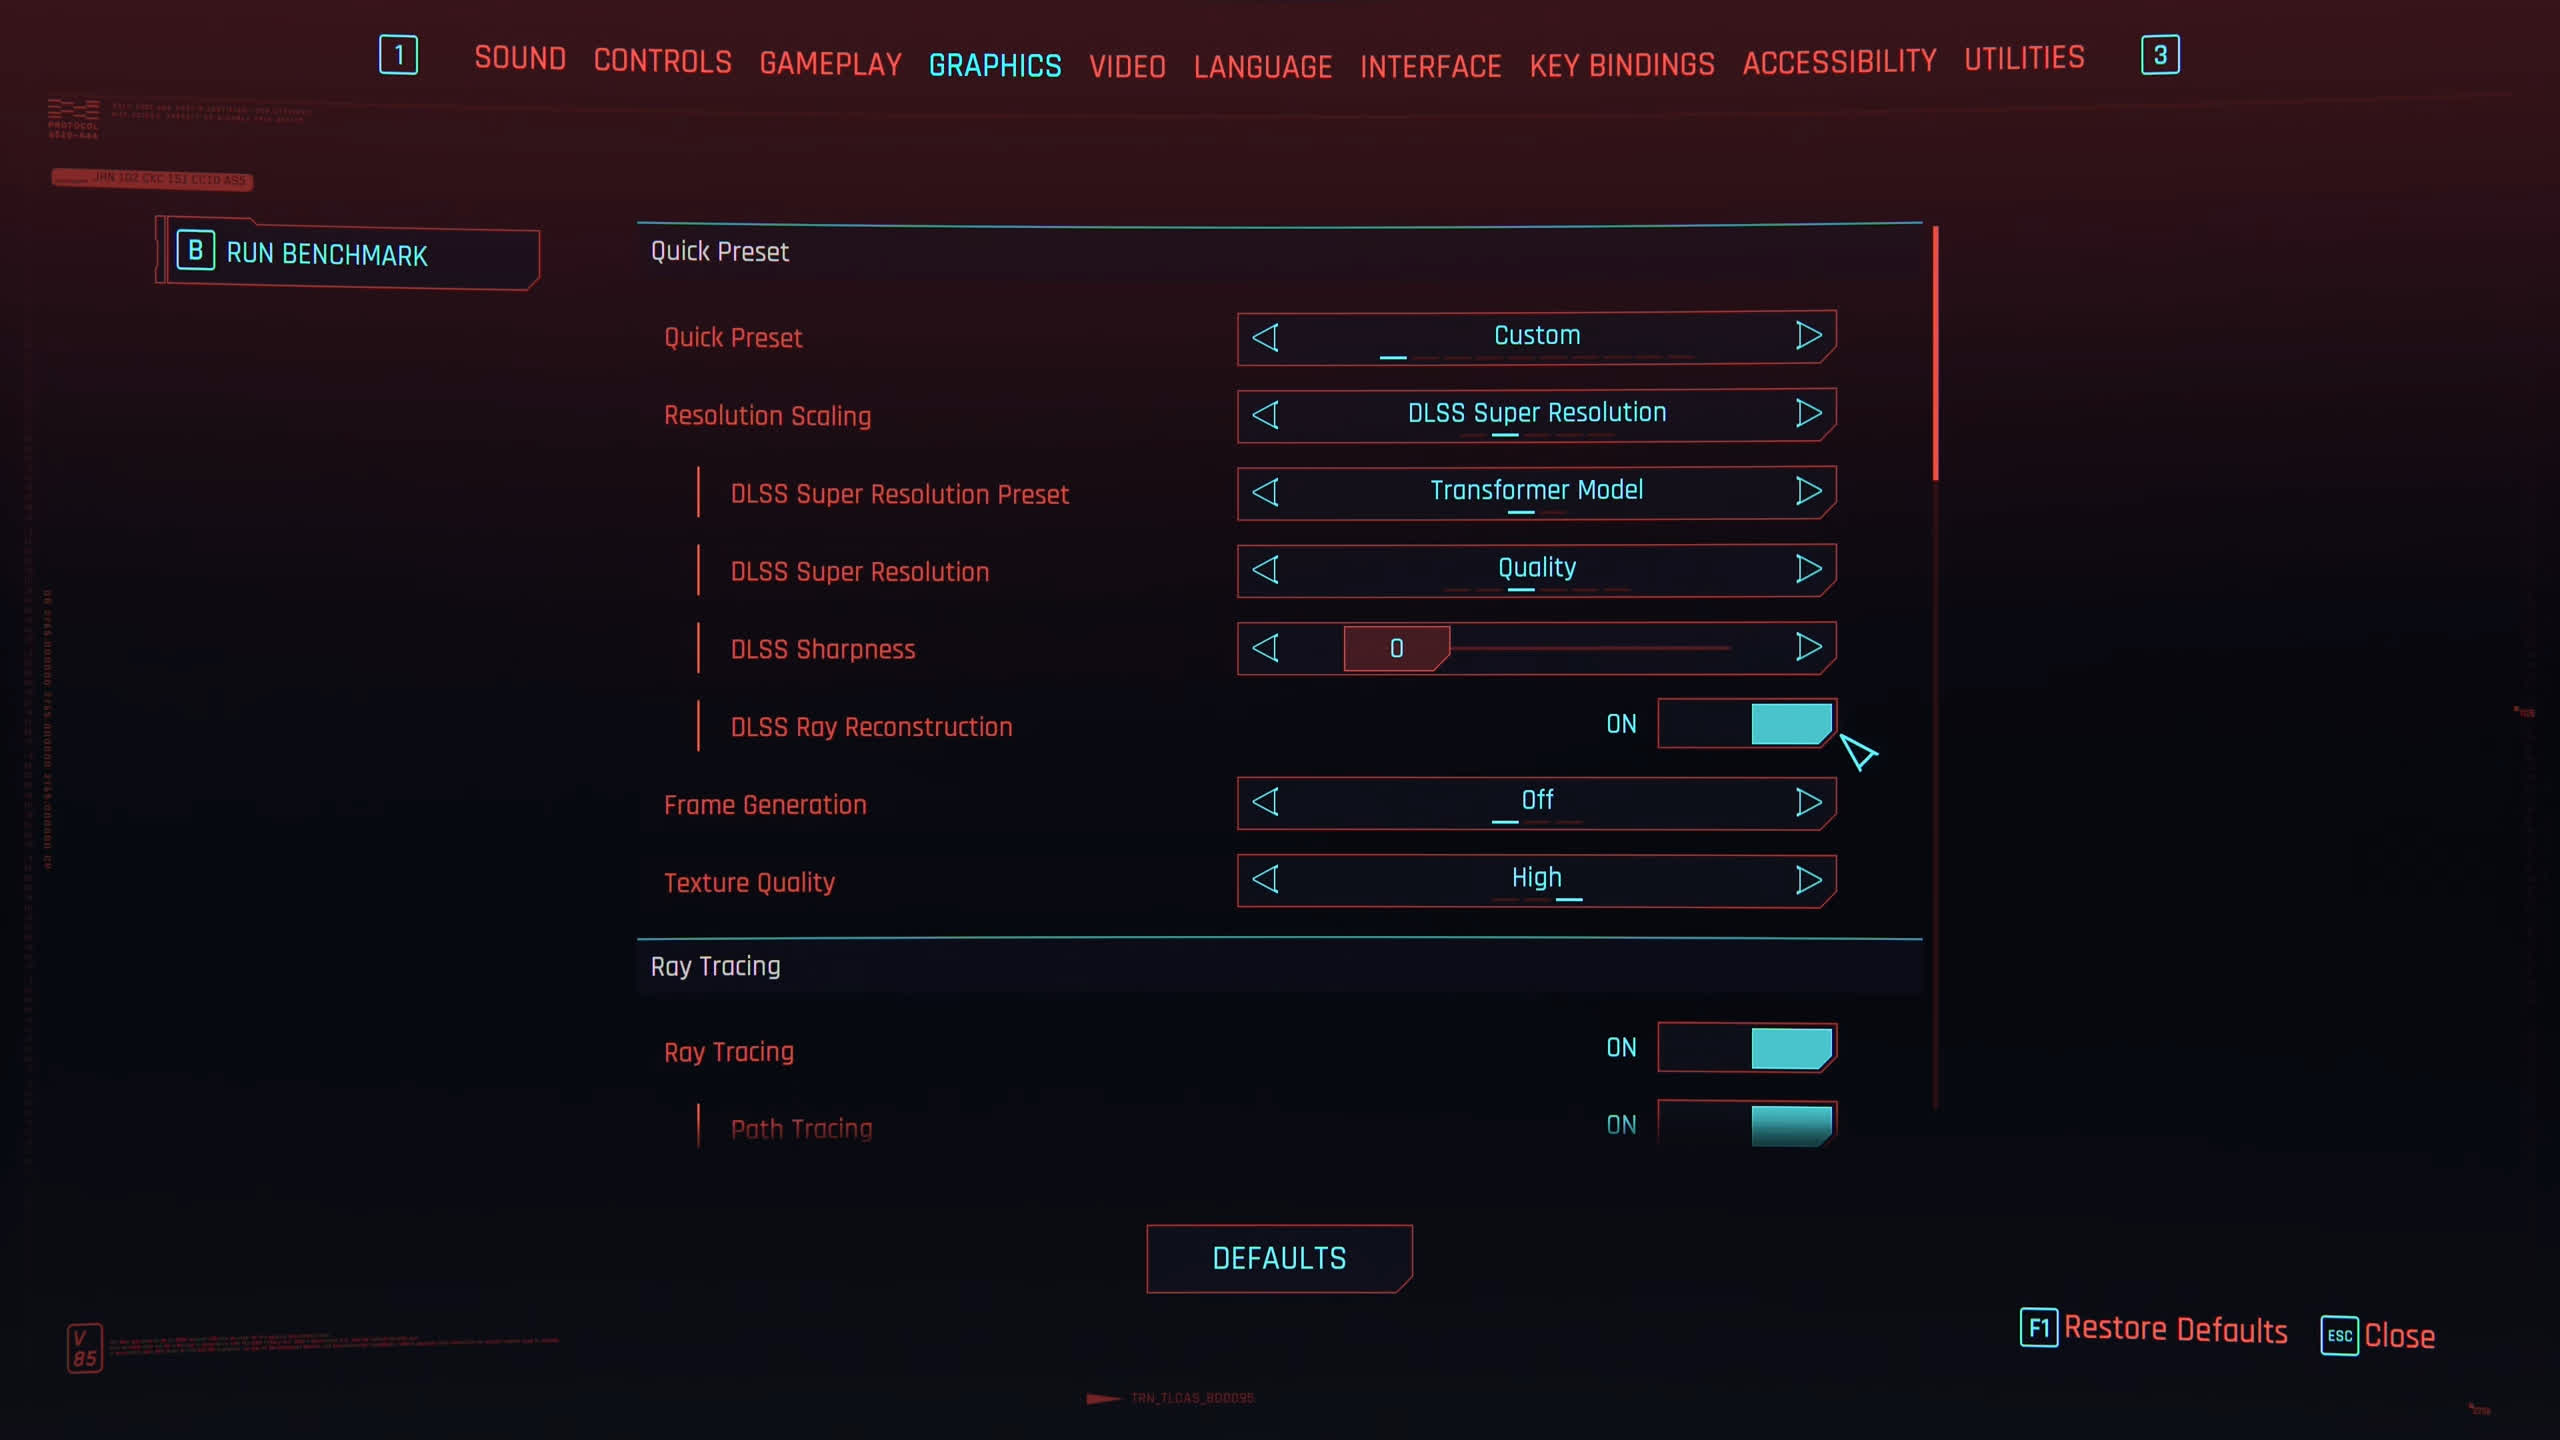2560x1440 pixels.
Task: Open the Key Bindings tab
Action: (x=1621, y=65)
